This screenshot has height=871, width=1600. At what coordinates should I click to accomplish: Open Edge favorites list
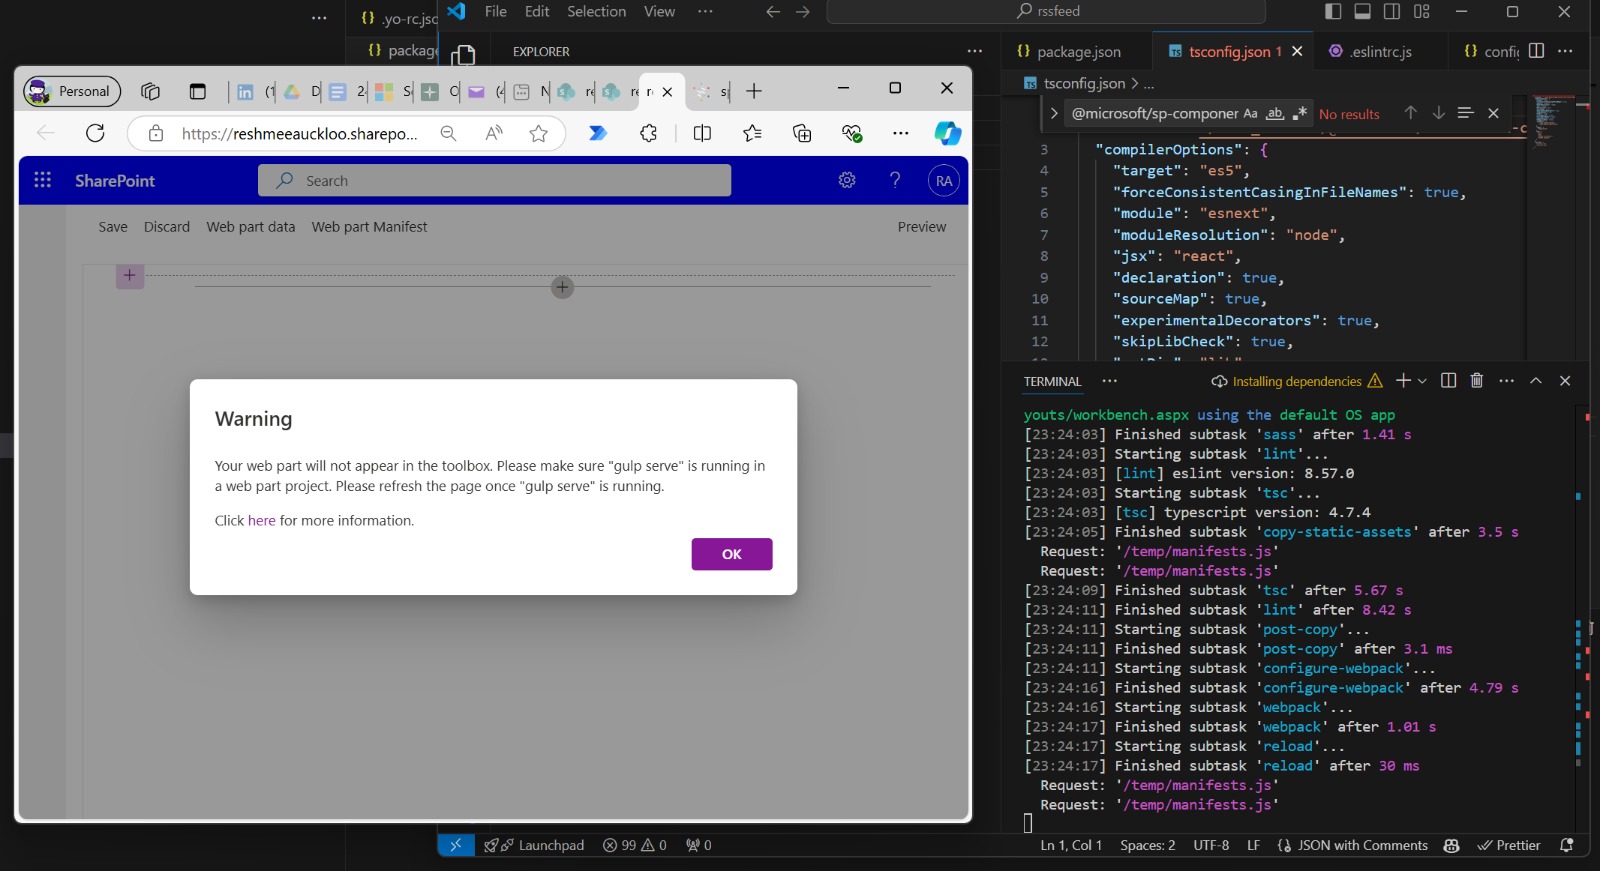coord(753,133)
